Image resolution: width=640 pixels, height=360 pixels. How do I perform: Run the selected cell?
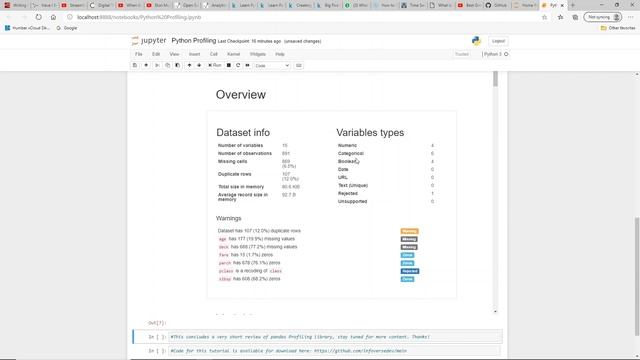[215, 65]
